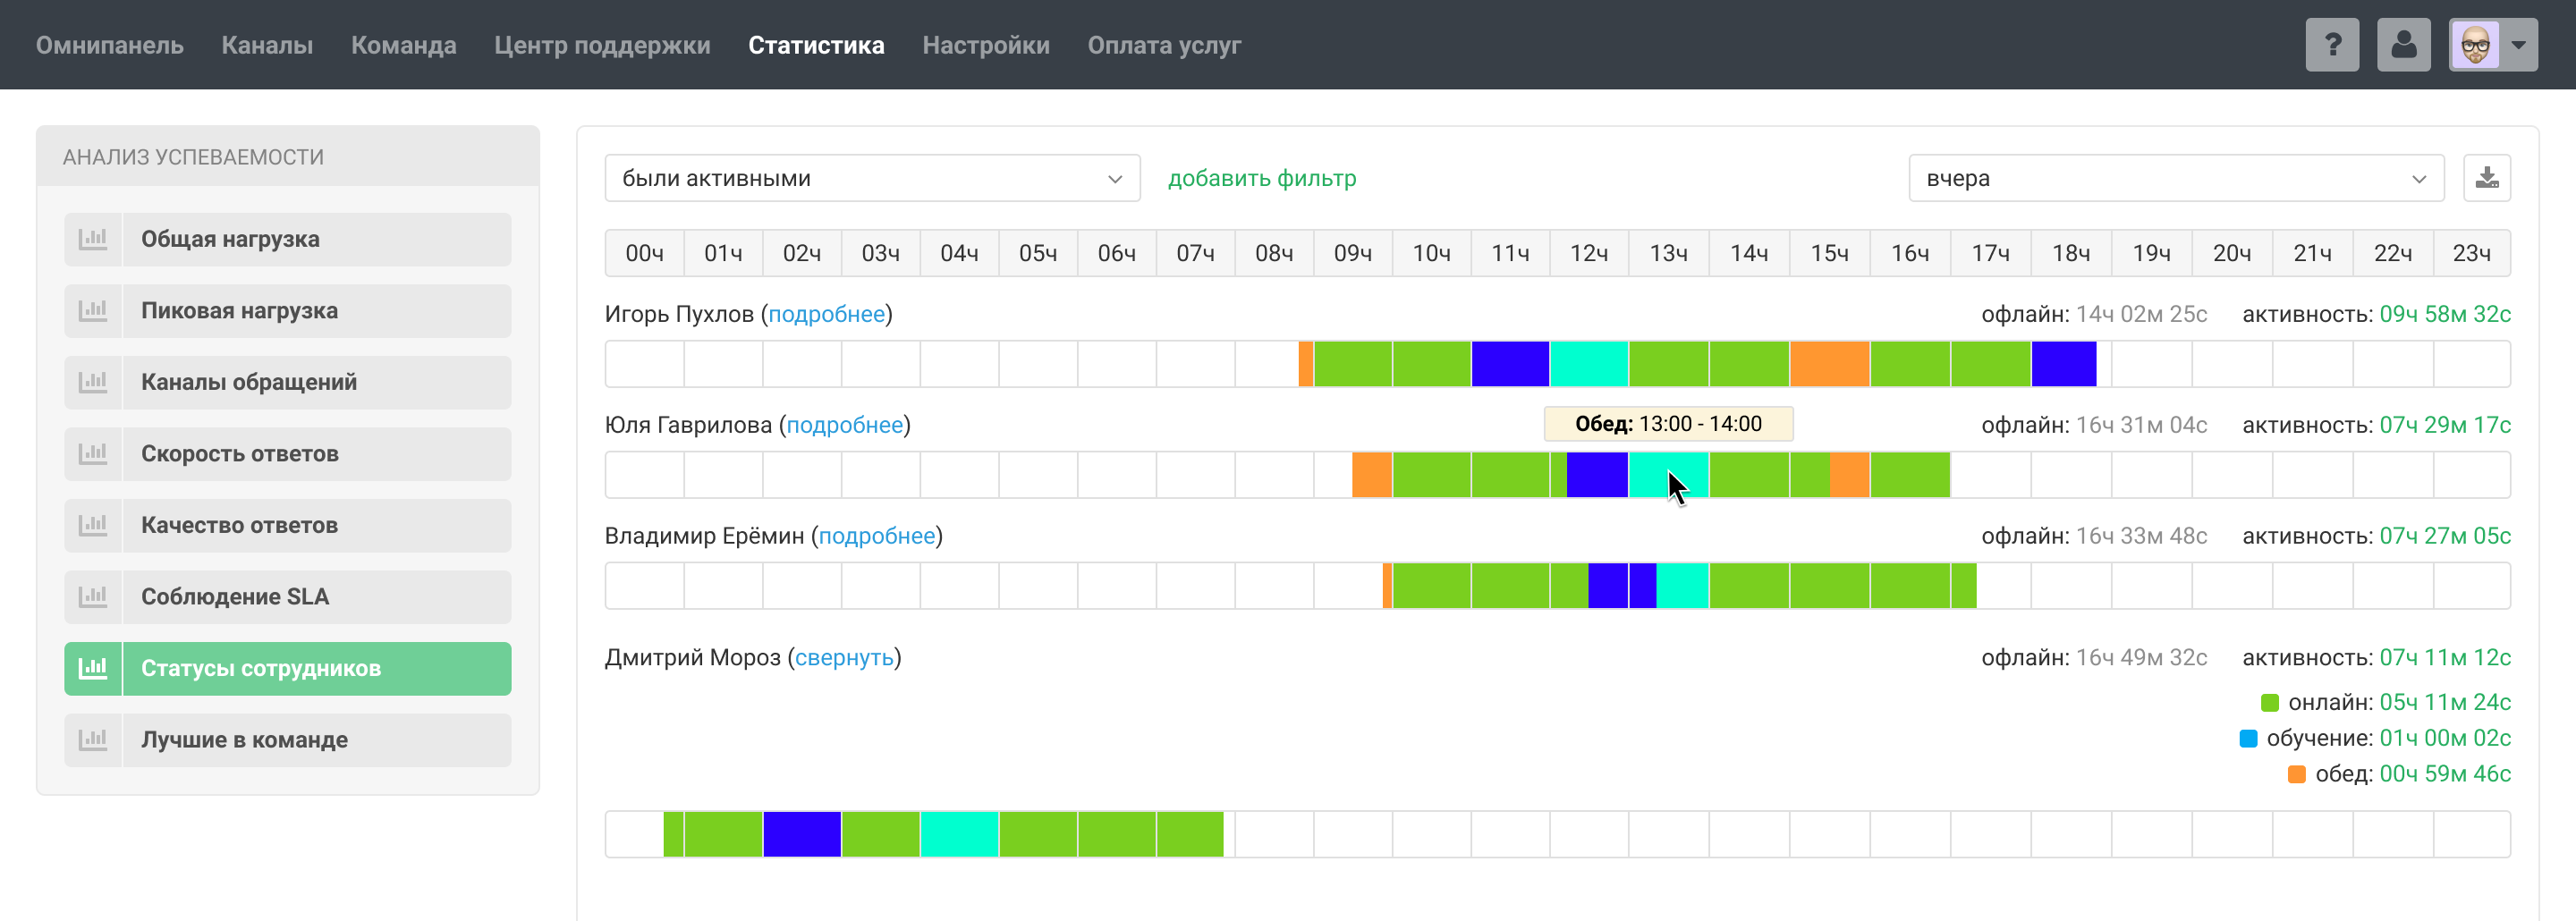Click Игорь Пухлов's first dark blue timeline segment
Viewport: 2576px width, 921px height.
[x=1509, y=364]
